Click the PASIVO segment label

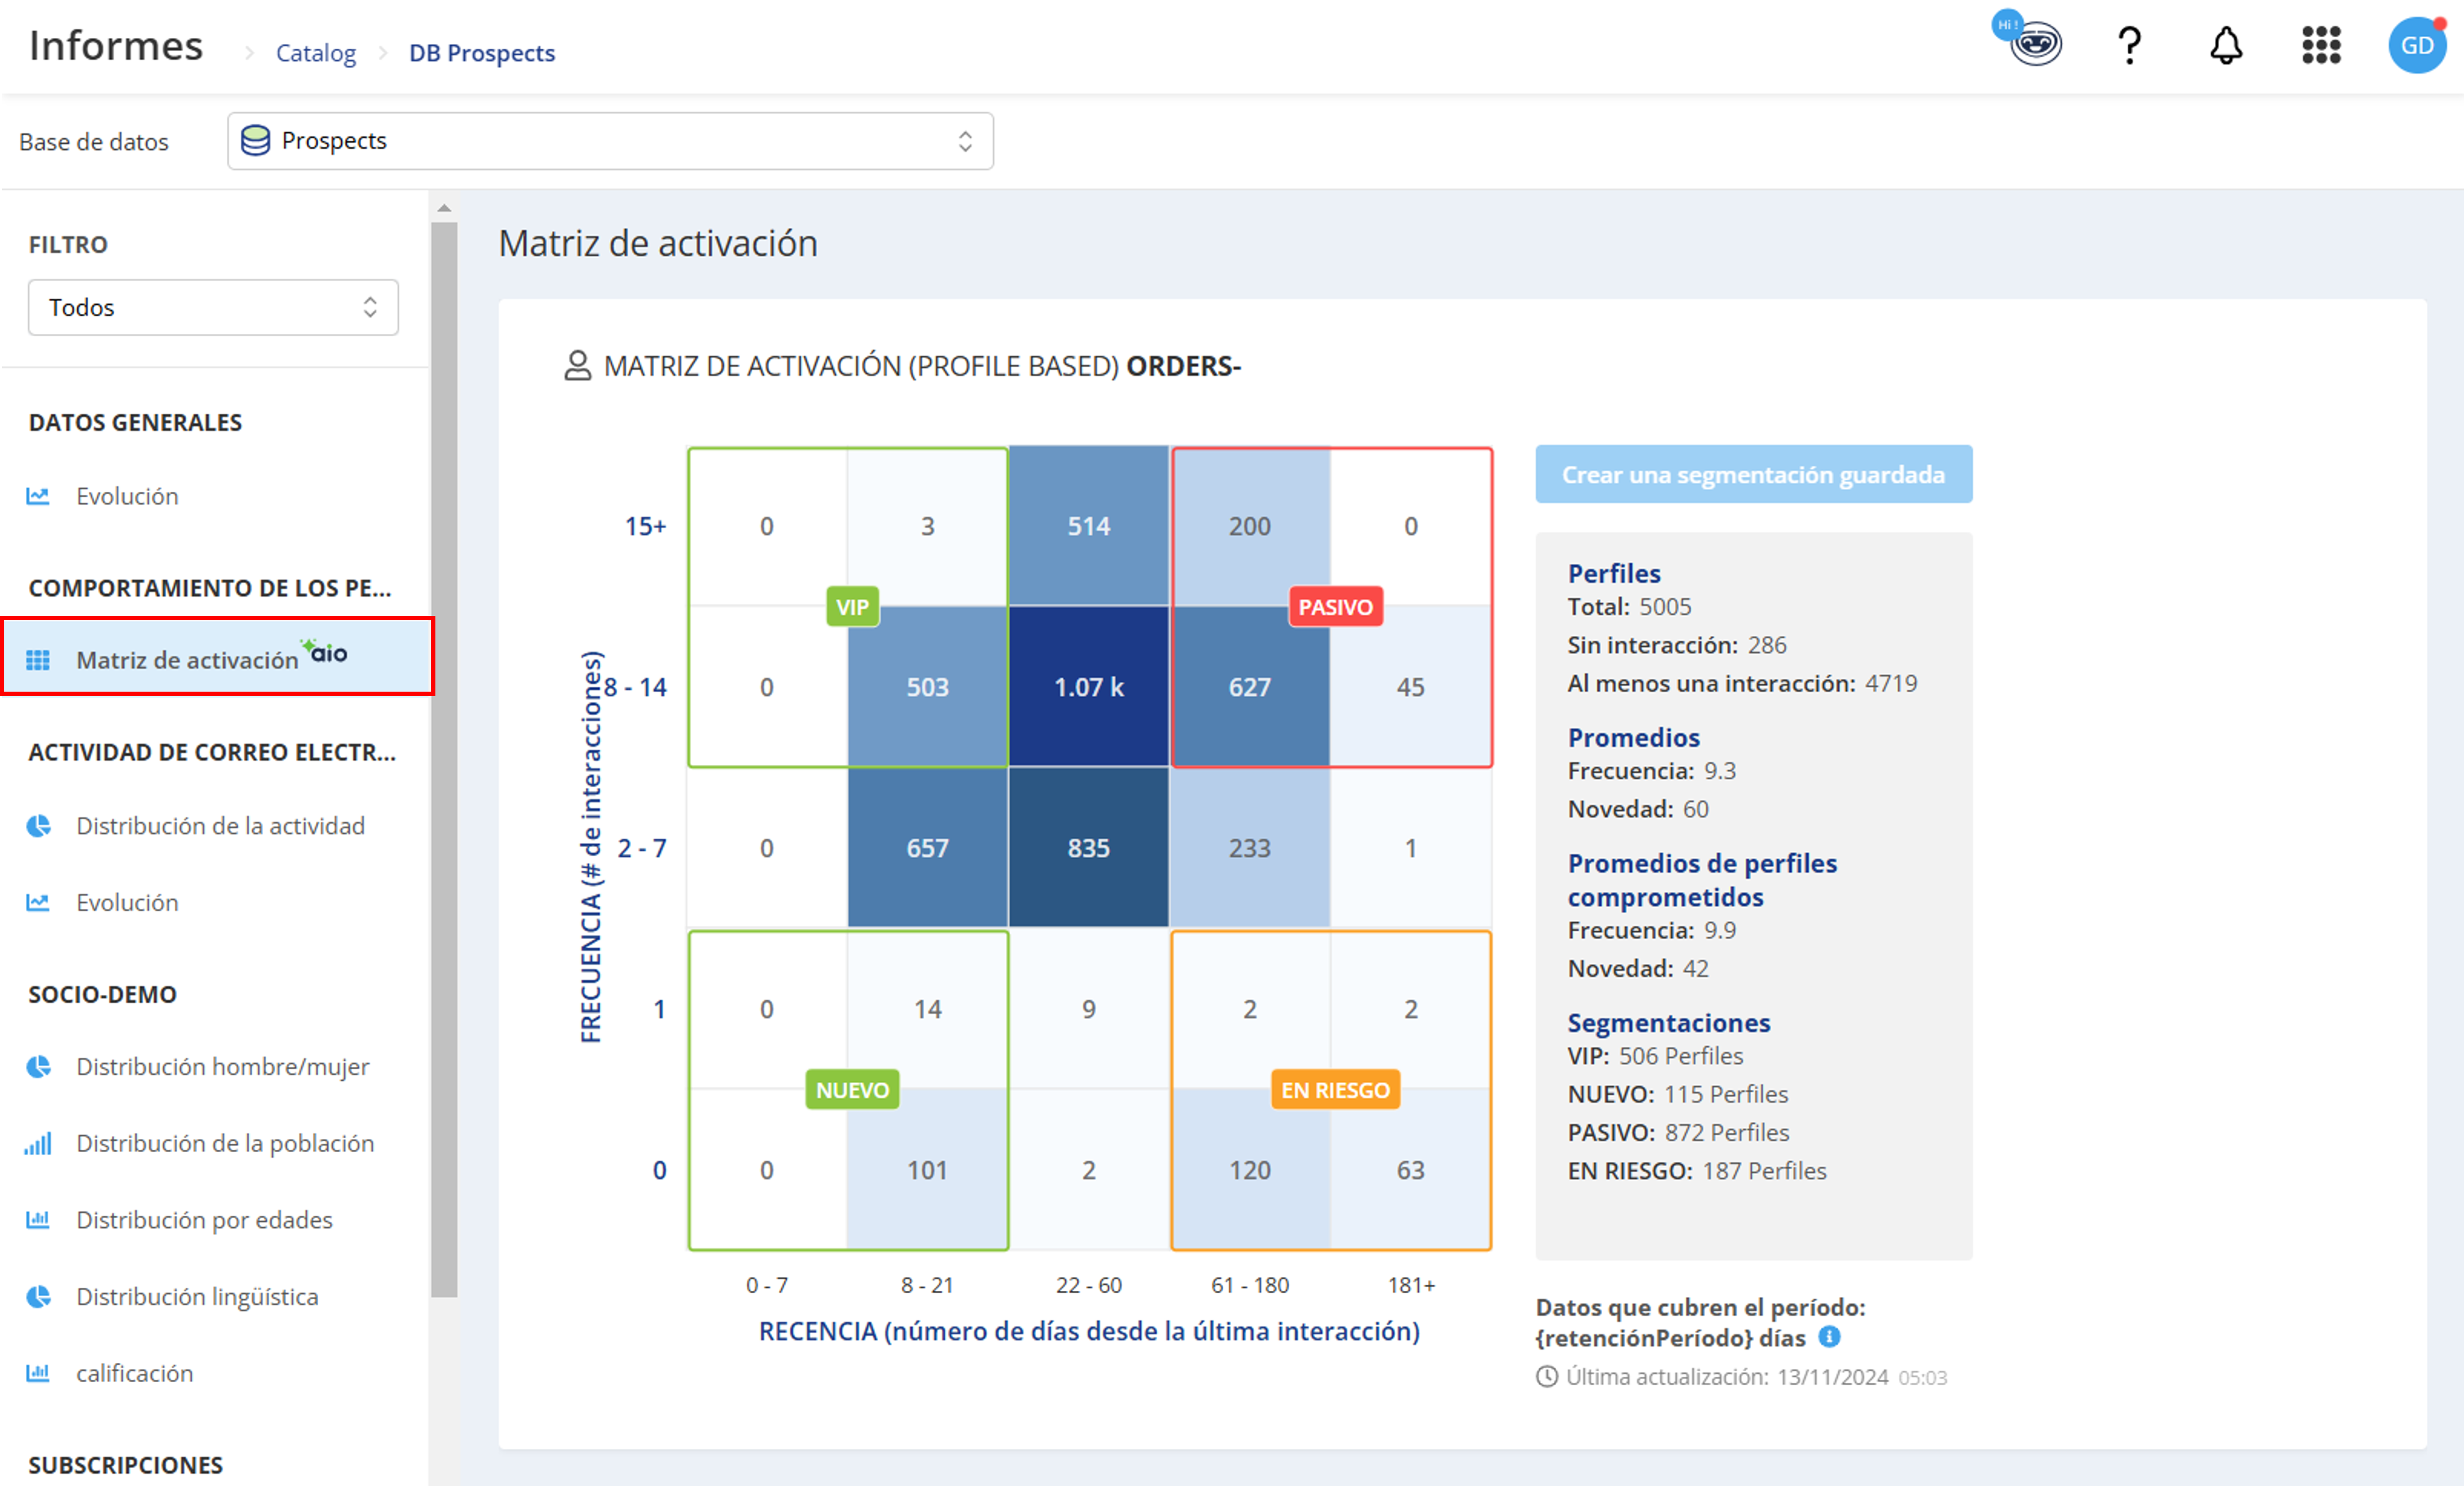pyautogui.click(x=1335, y=607)
